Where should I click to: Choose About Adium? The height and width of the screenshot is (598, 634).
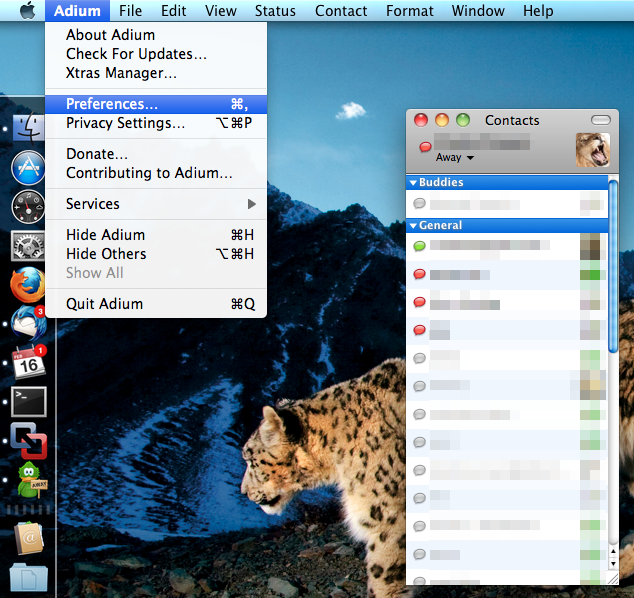[x=156, y=35]
